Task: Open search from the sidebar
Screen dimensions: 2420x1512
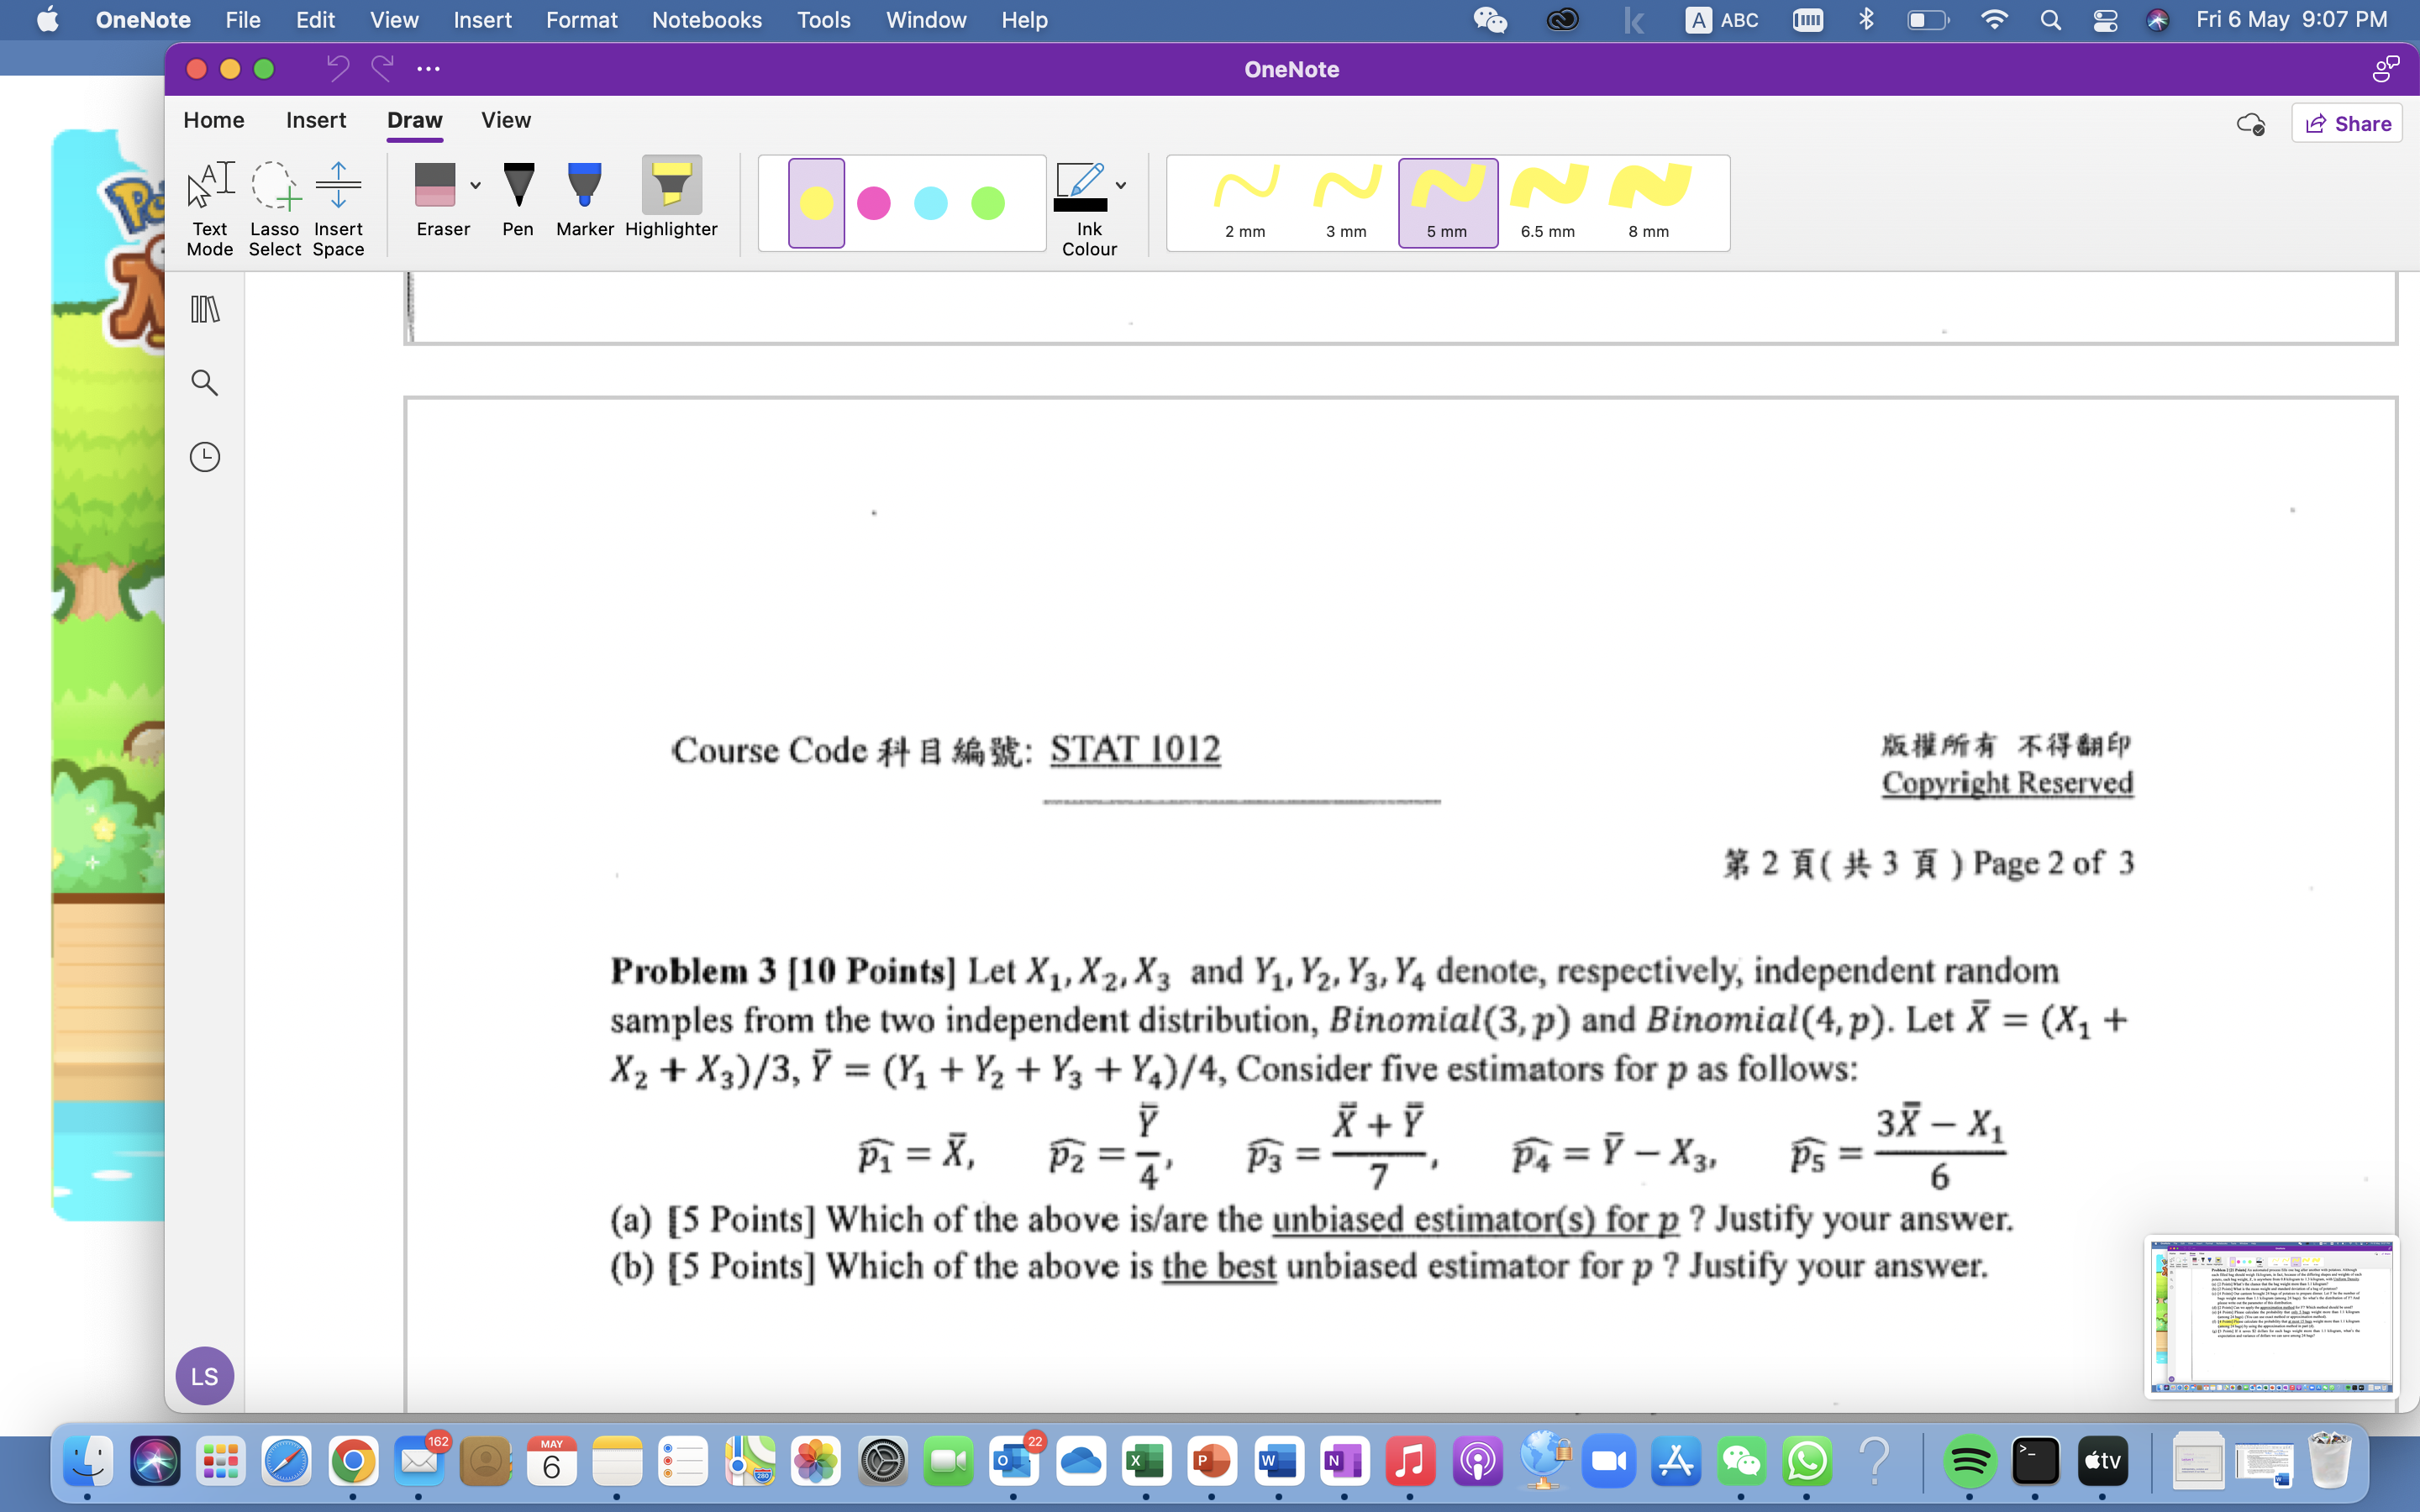Action: click(205, 382)
